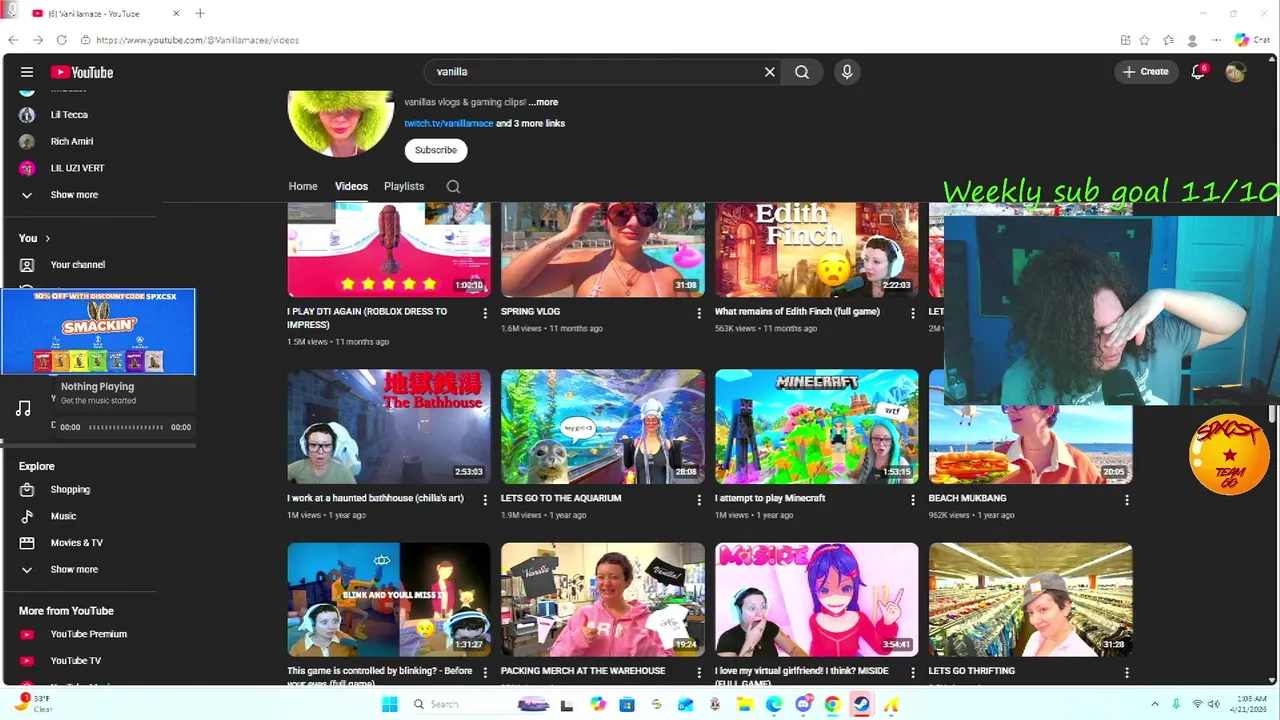
Task: Clear the search box with the X icon
Action: [x=770, y=72]
